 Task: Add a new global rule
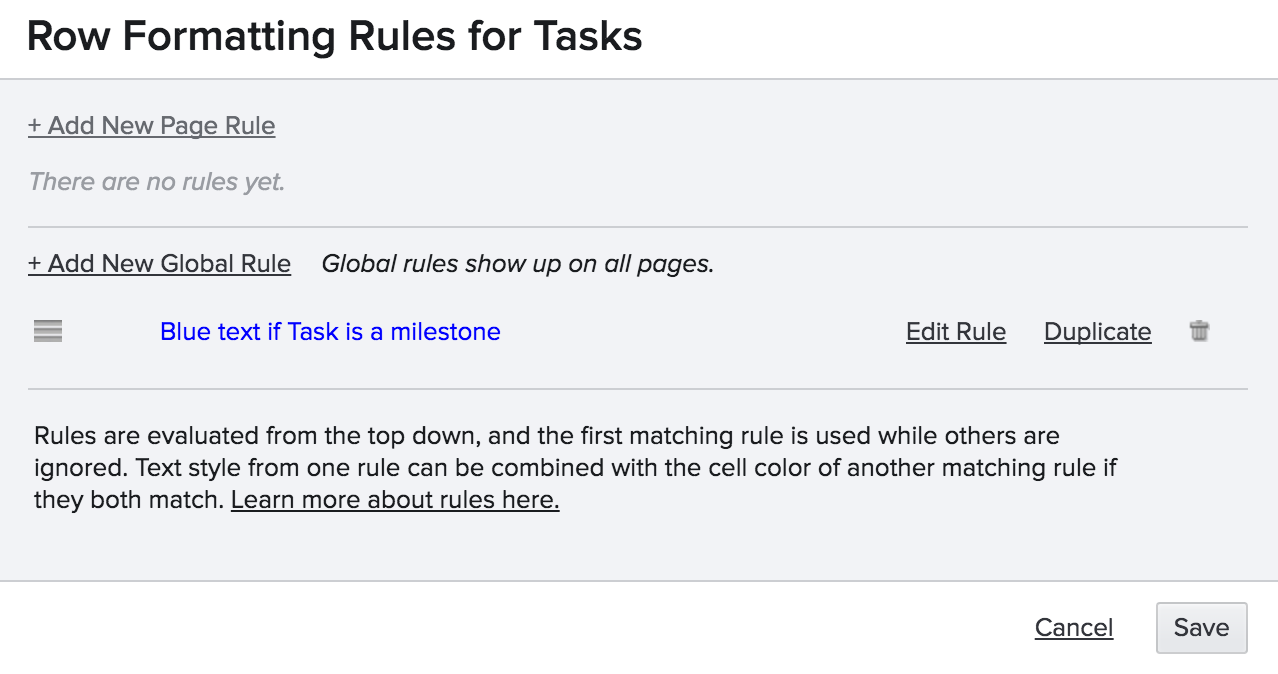tap(160, 264)
